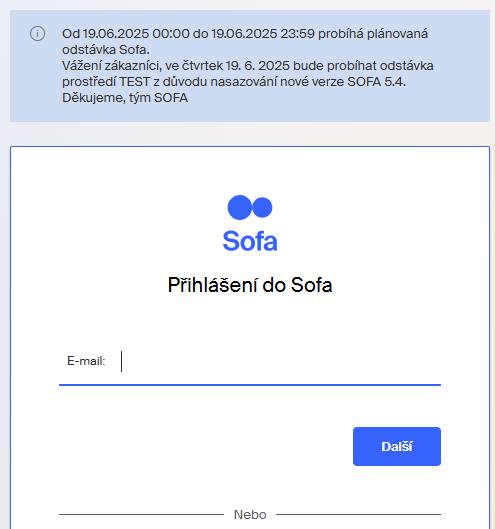
Task: Click the E-mail field label
Action: point(86,361)
